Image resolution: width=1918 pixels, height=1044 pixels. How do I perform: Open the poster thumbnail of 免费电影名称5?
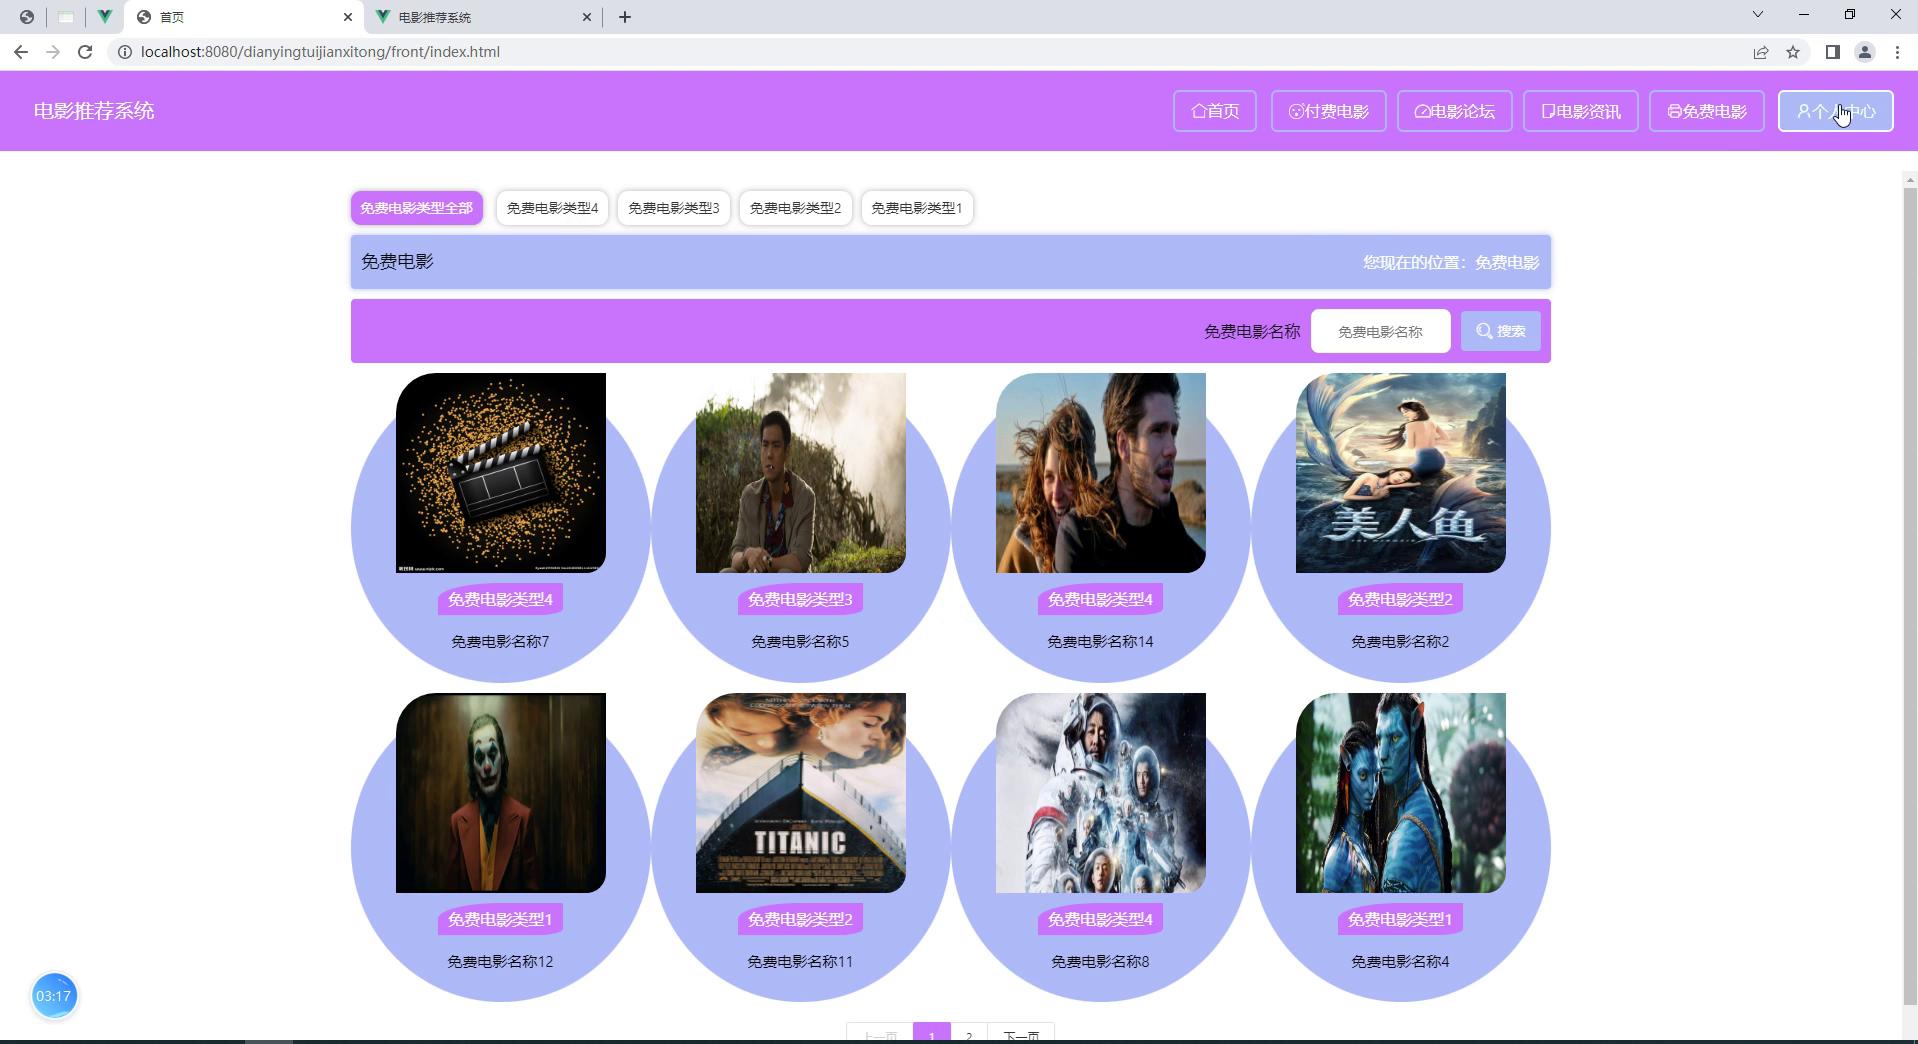[x=801, y=473]
